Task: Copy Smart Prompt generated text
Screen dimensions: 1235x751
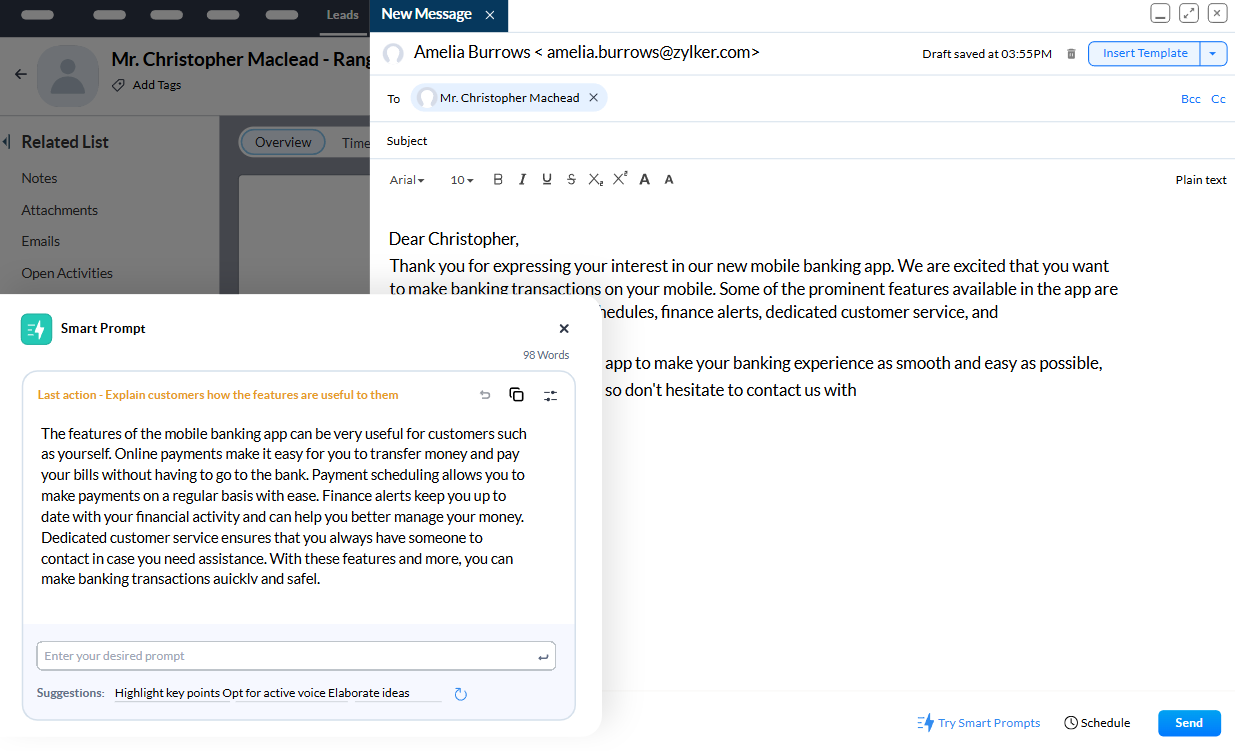Action: 517,395
